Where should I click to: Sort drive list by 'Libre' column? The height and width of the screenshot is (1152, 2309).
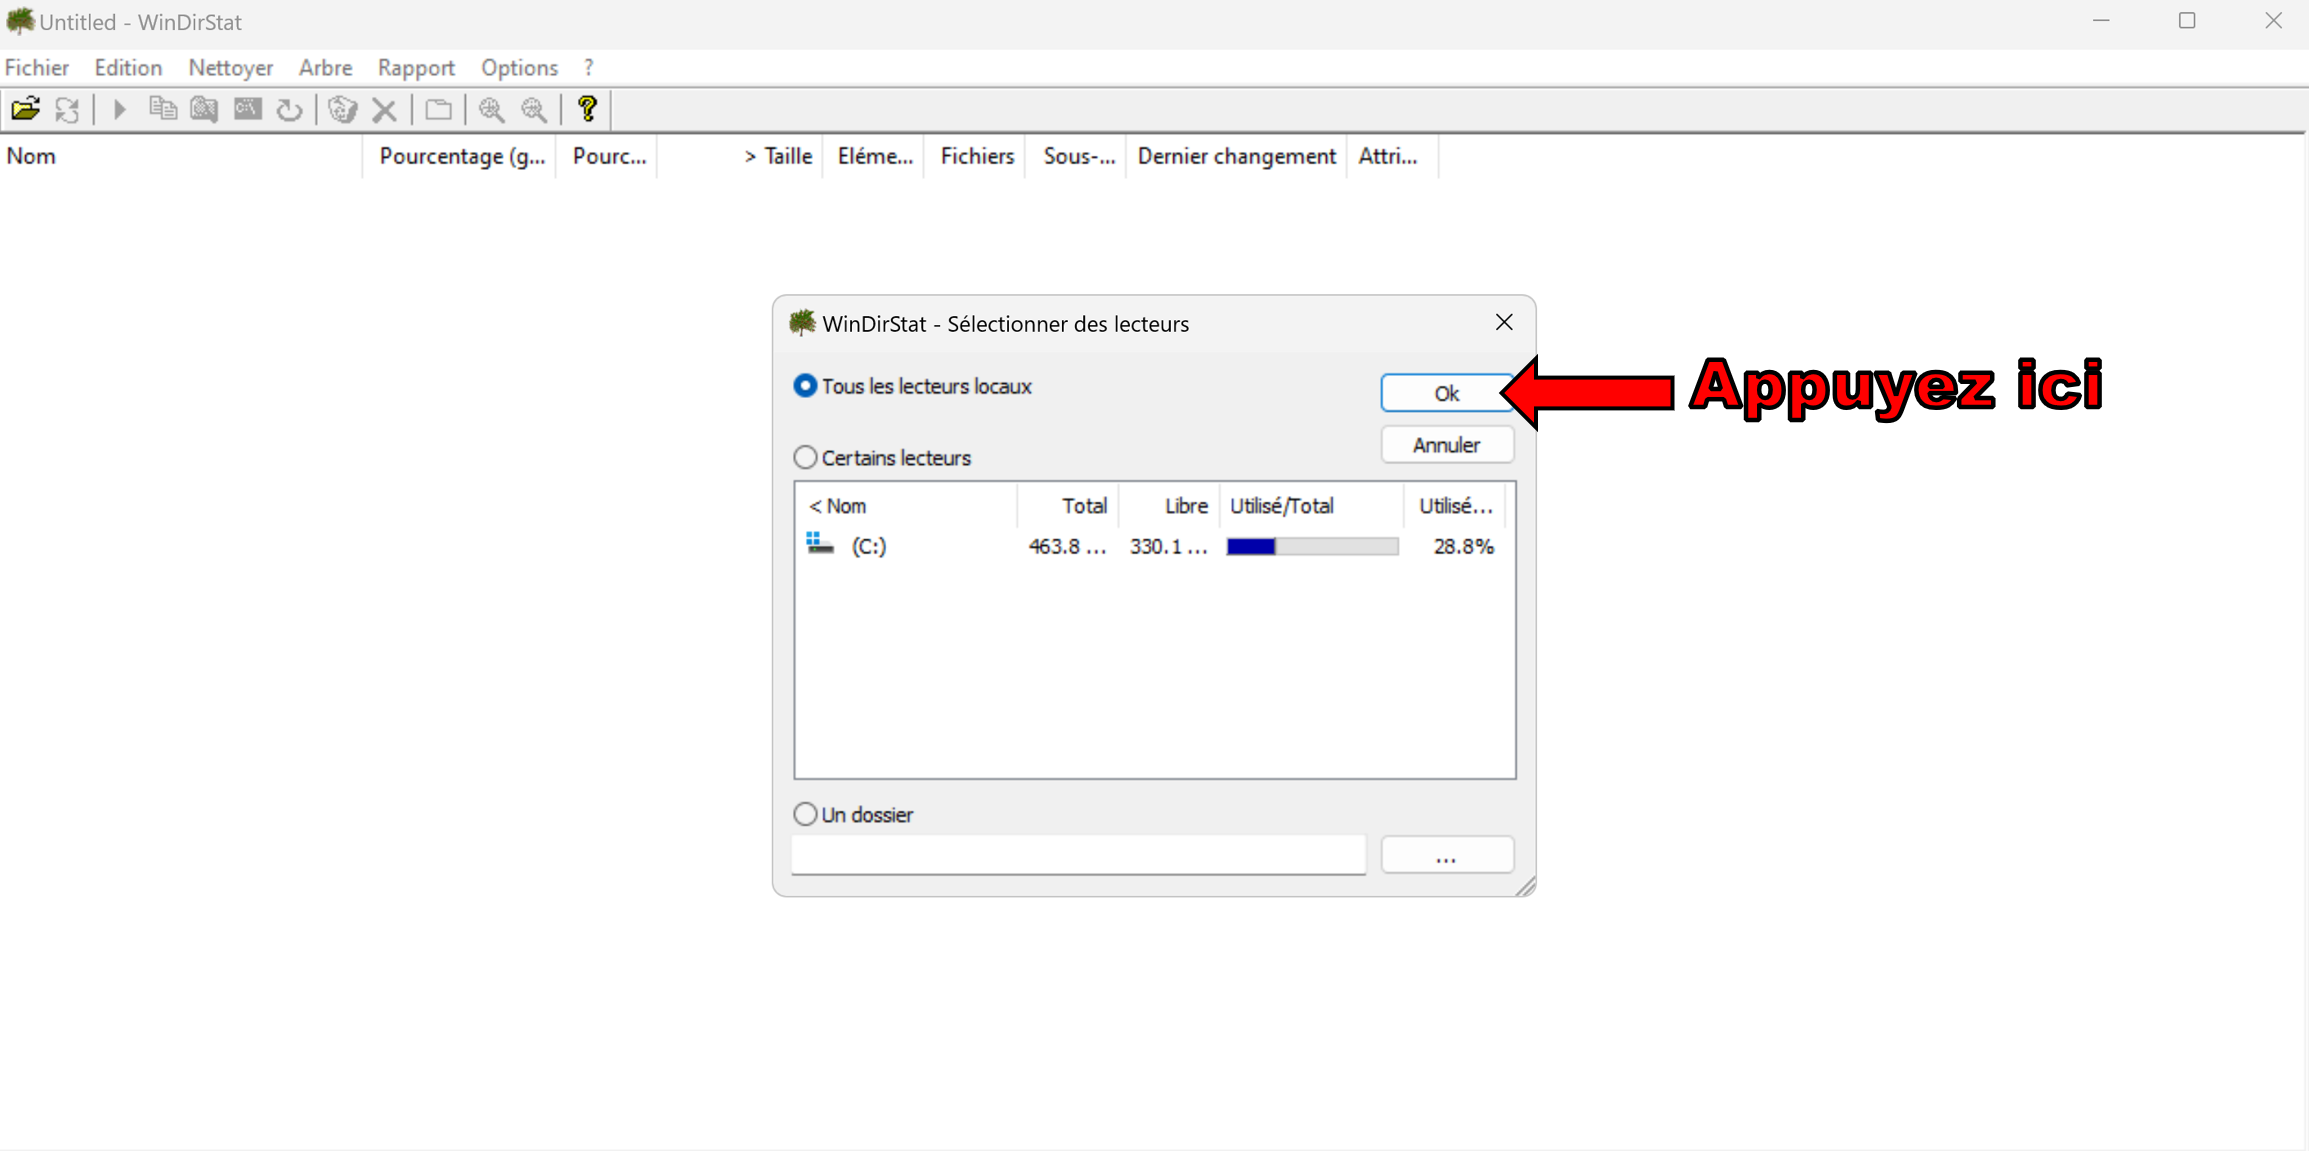click(x=1168, y=506)
